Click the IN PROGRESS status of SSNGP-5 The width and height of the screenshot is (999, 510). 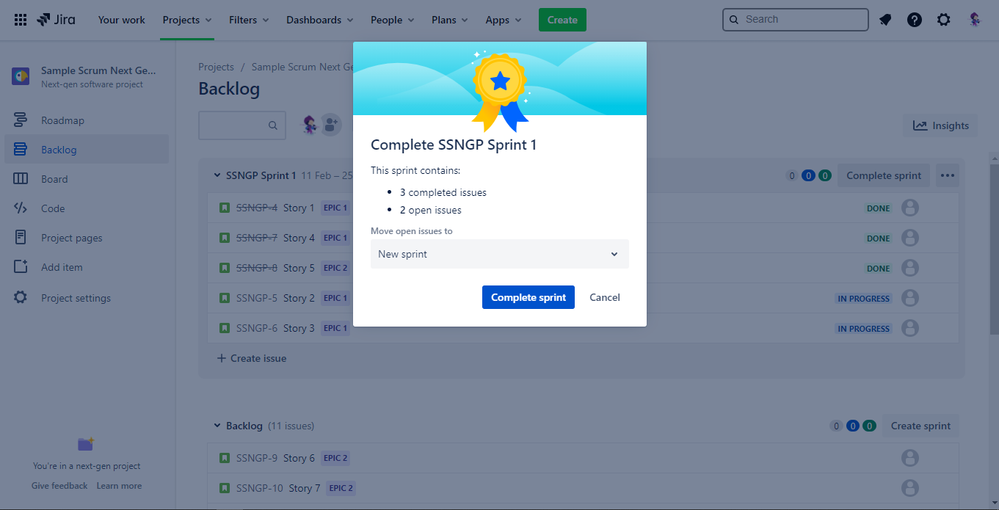click(864, 298)
